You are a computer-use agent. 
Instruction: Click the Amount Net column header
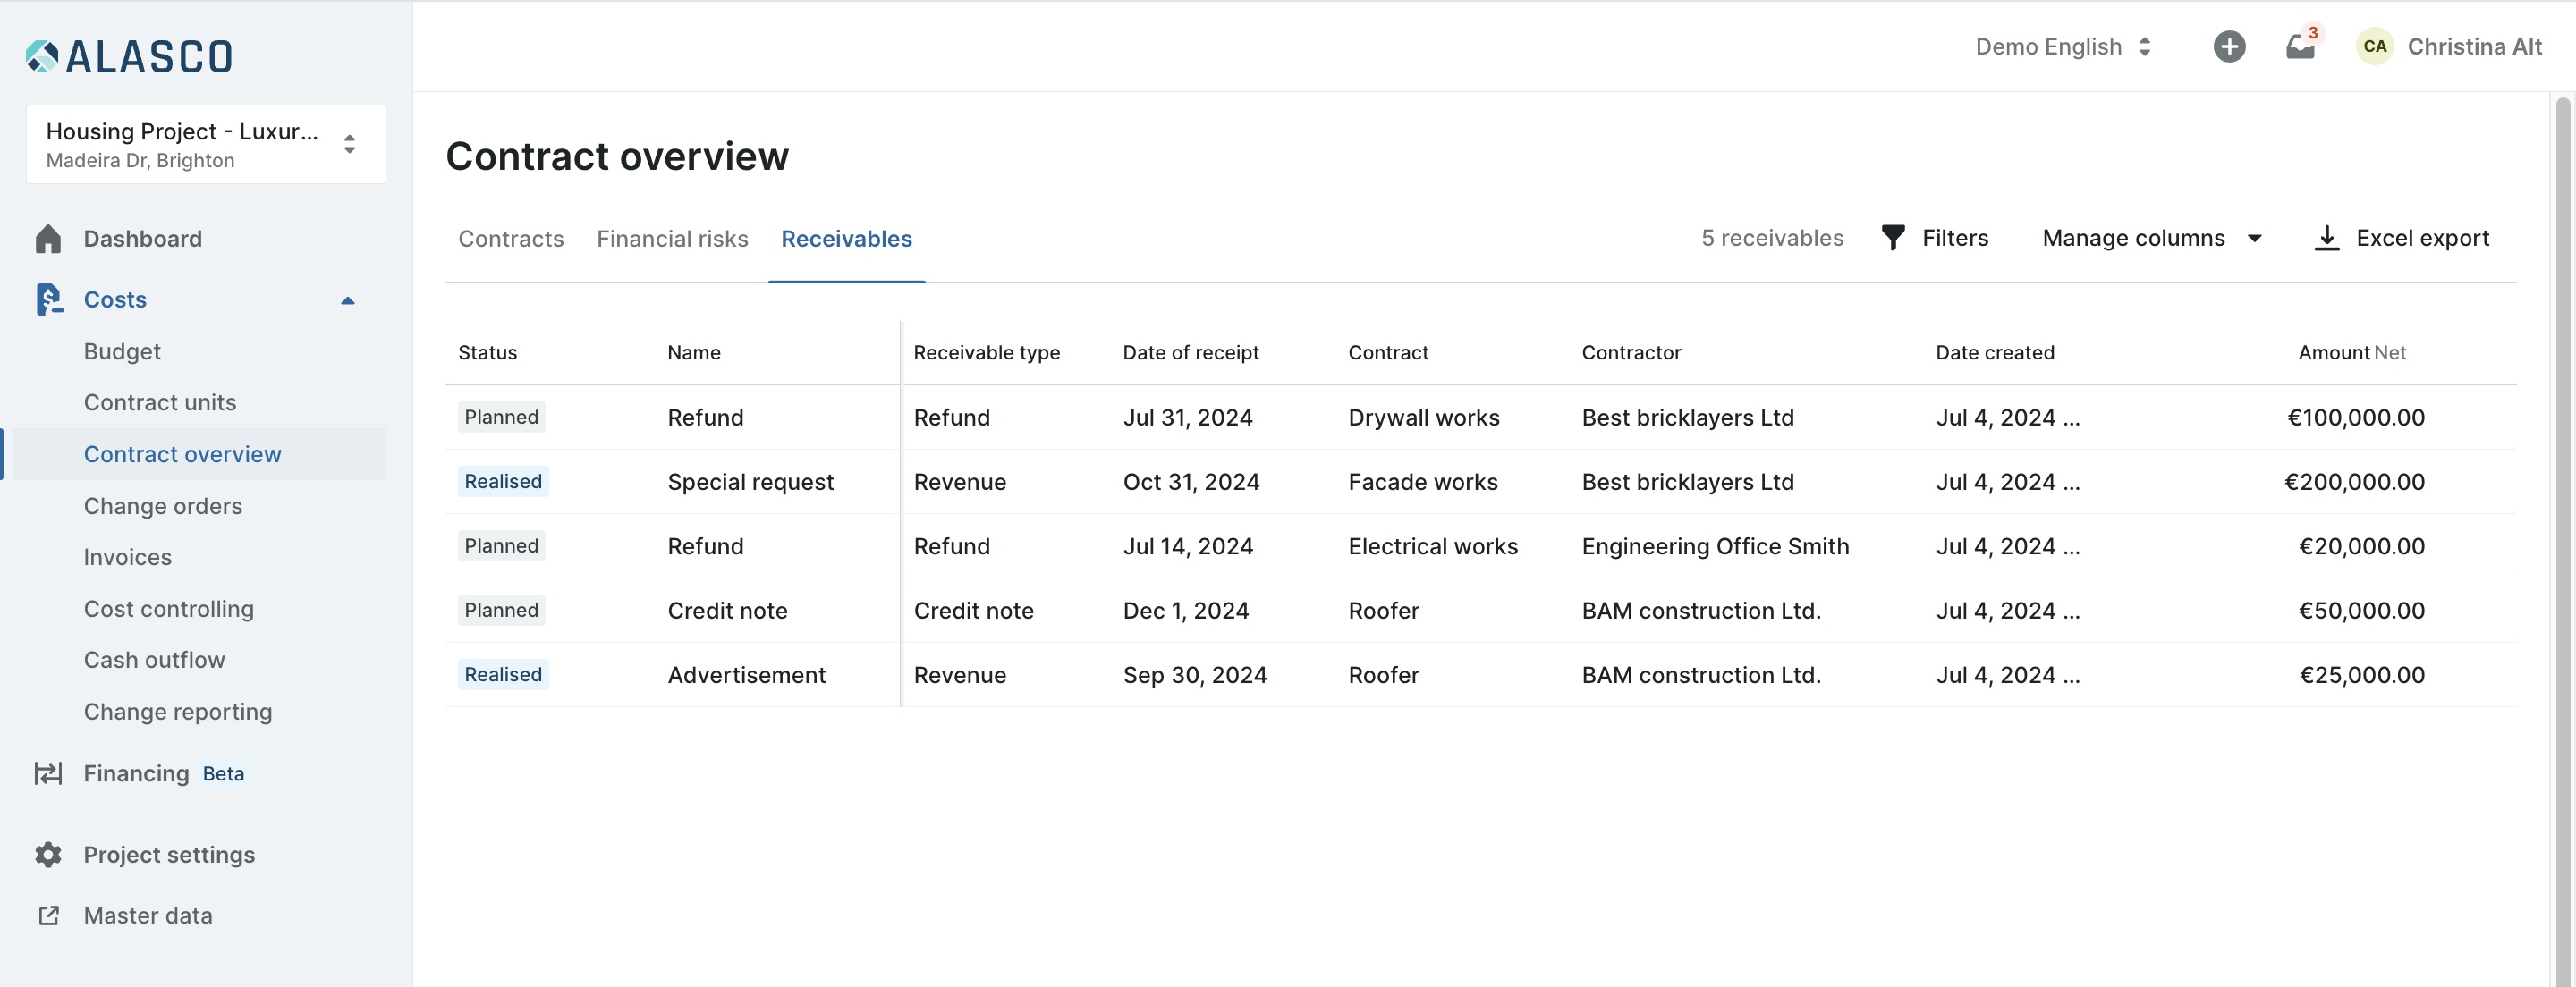2352,352
